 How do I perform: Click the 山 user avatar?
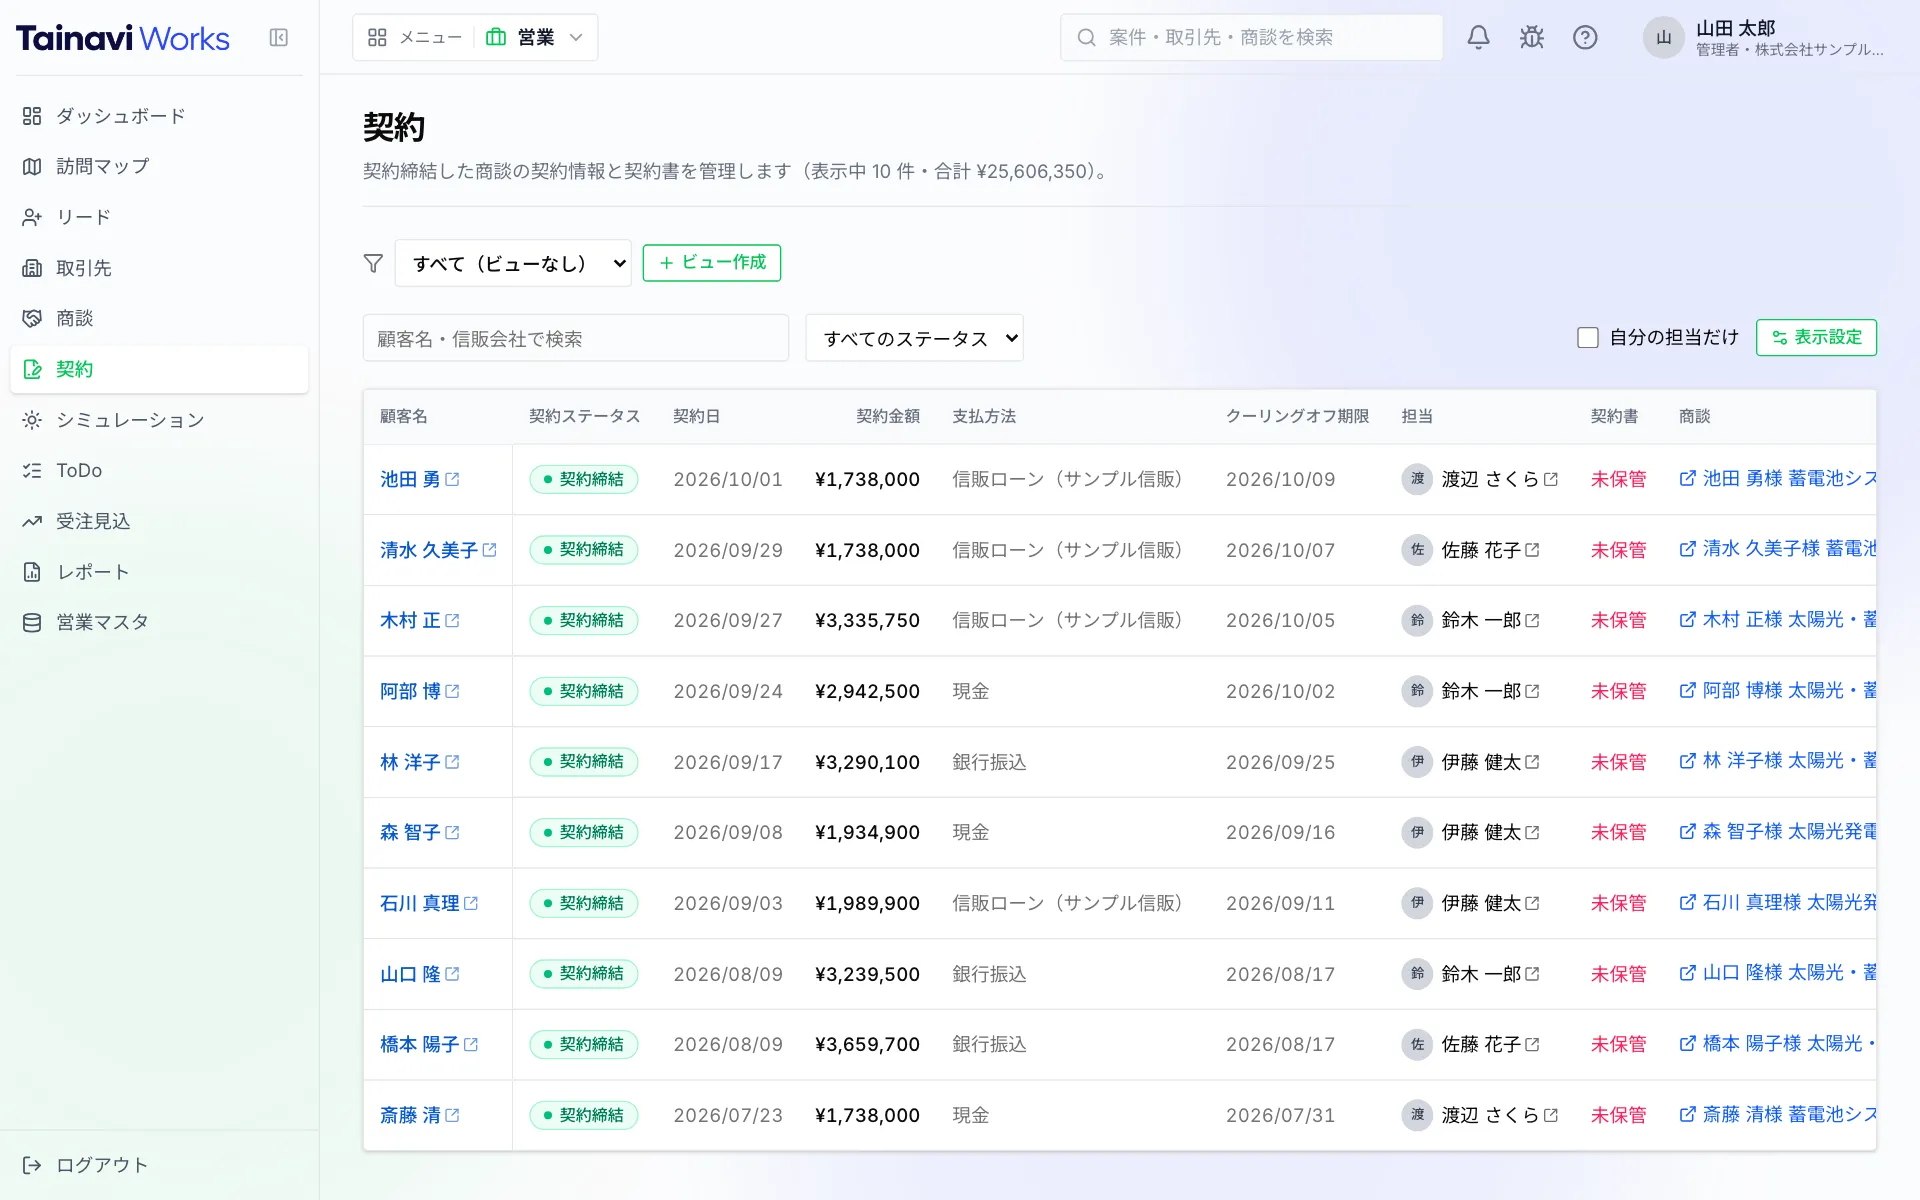click(x=1663, y=38)
